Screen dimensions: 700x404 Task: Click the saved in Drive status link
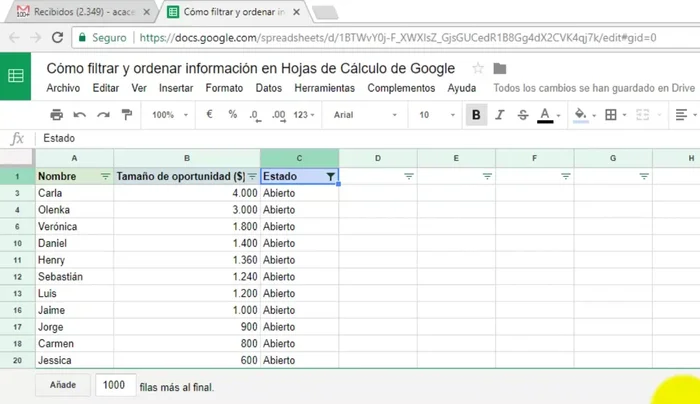(x=596, y=88)
